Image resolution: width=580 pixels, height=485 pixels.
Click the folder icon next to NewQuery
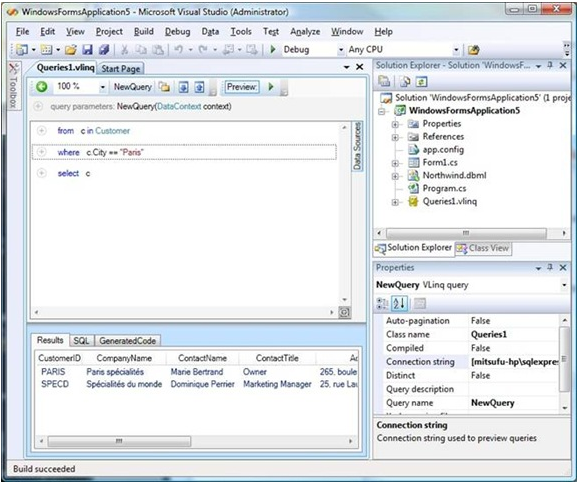[164, 87]
